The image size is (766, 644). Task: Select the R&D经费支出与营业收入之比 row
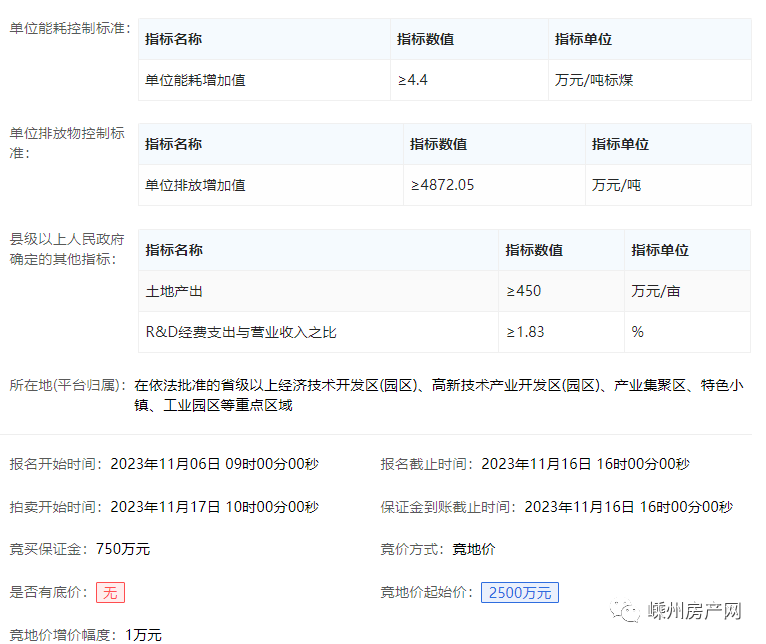click(241, 332)
